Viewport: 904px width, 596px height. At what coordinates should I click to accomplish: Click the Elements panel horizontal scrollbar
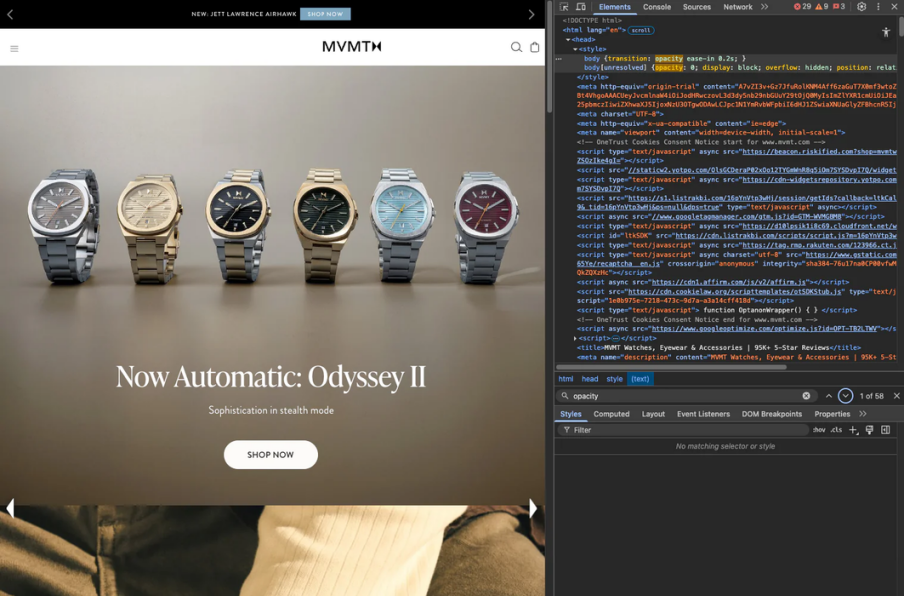pyautogui.click(x=671, y=367)
